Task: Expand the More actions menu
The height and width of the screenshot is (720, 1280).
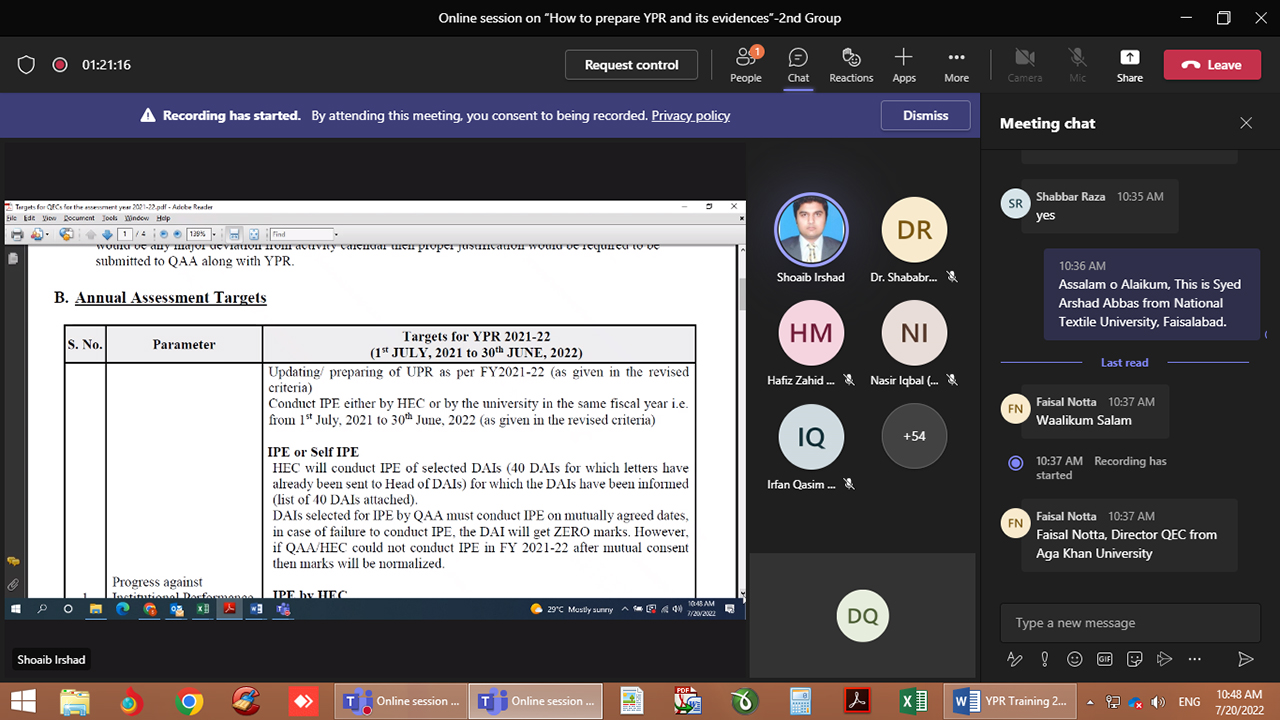Action: [956, 65]
